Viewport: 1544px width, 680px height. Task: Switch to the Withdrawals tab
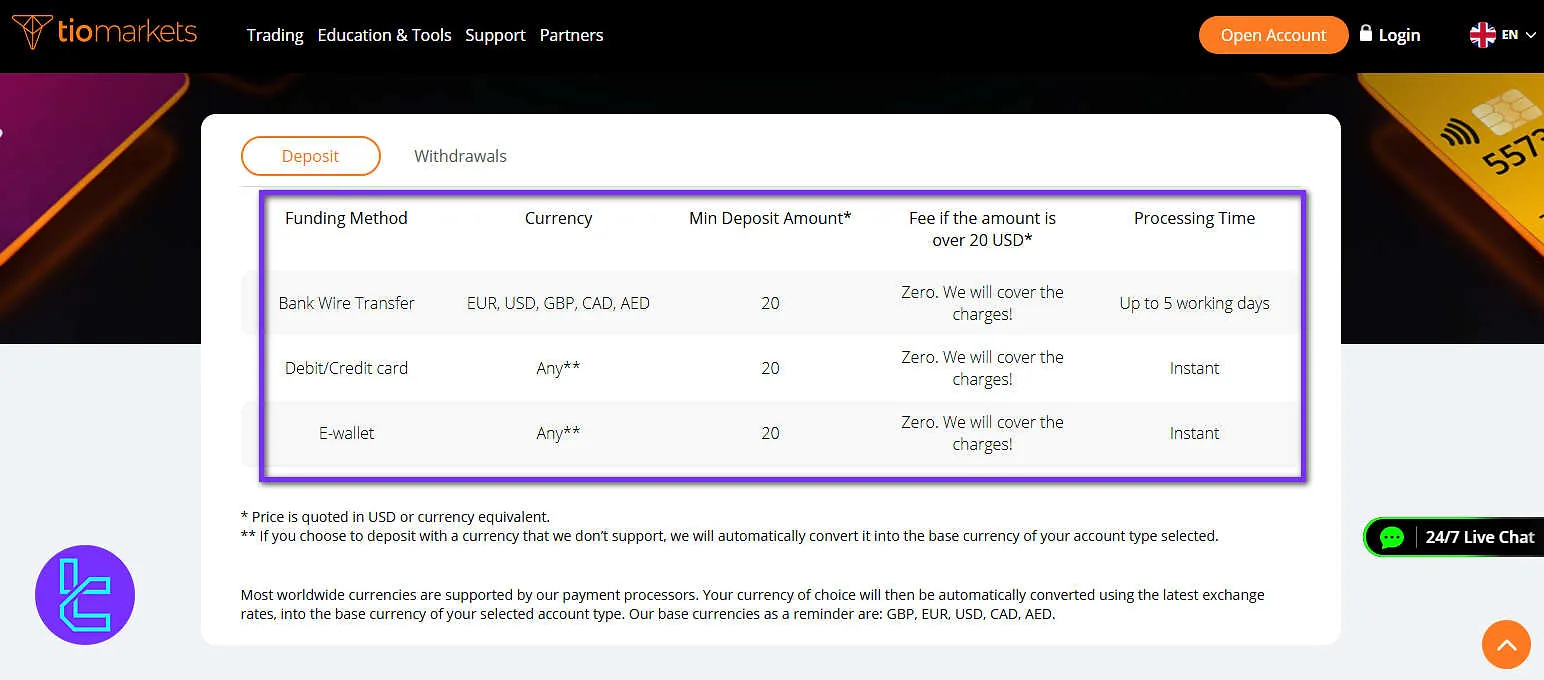point(459,156)
